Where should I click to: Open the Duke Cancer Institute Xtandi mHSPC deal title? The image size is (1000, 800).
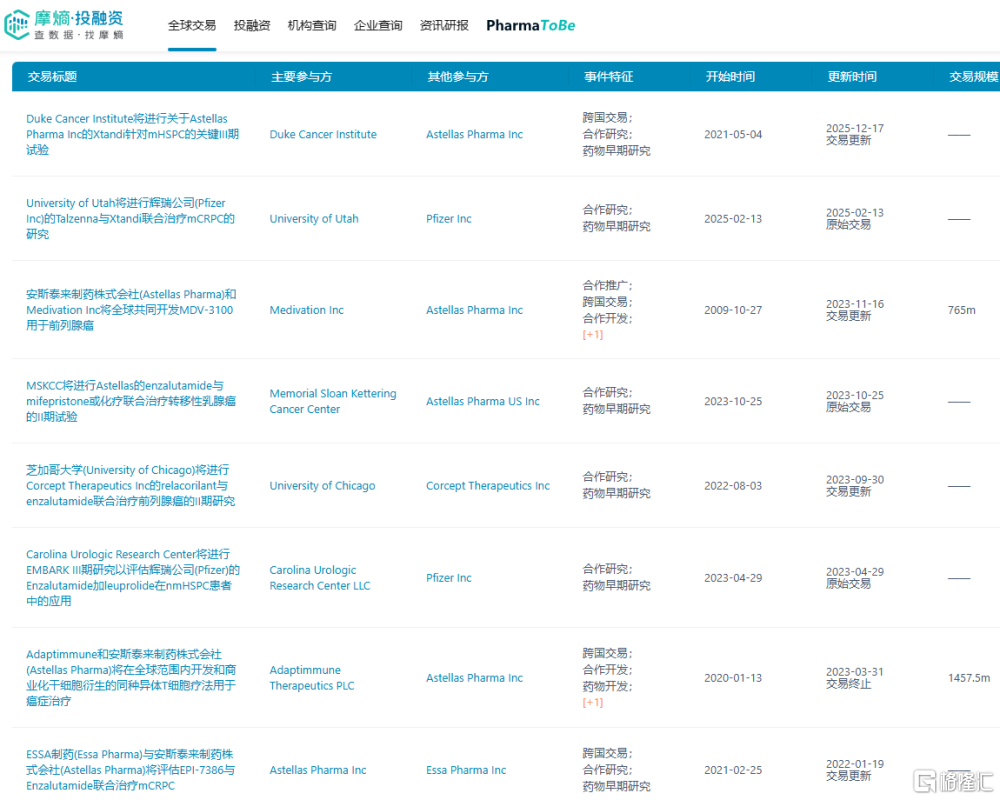point(133,134)
